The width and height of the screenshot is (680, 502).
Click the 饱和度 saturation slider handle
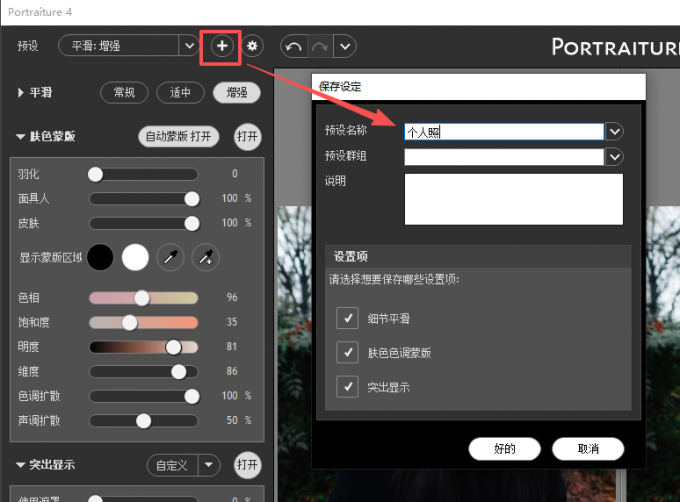[129, 323]
